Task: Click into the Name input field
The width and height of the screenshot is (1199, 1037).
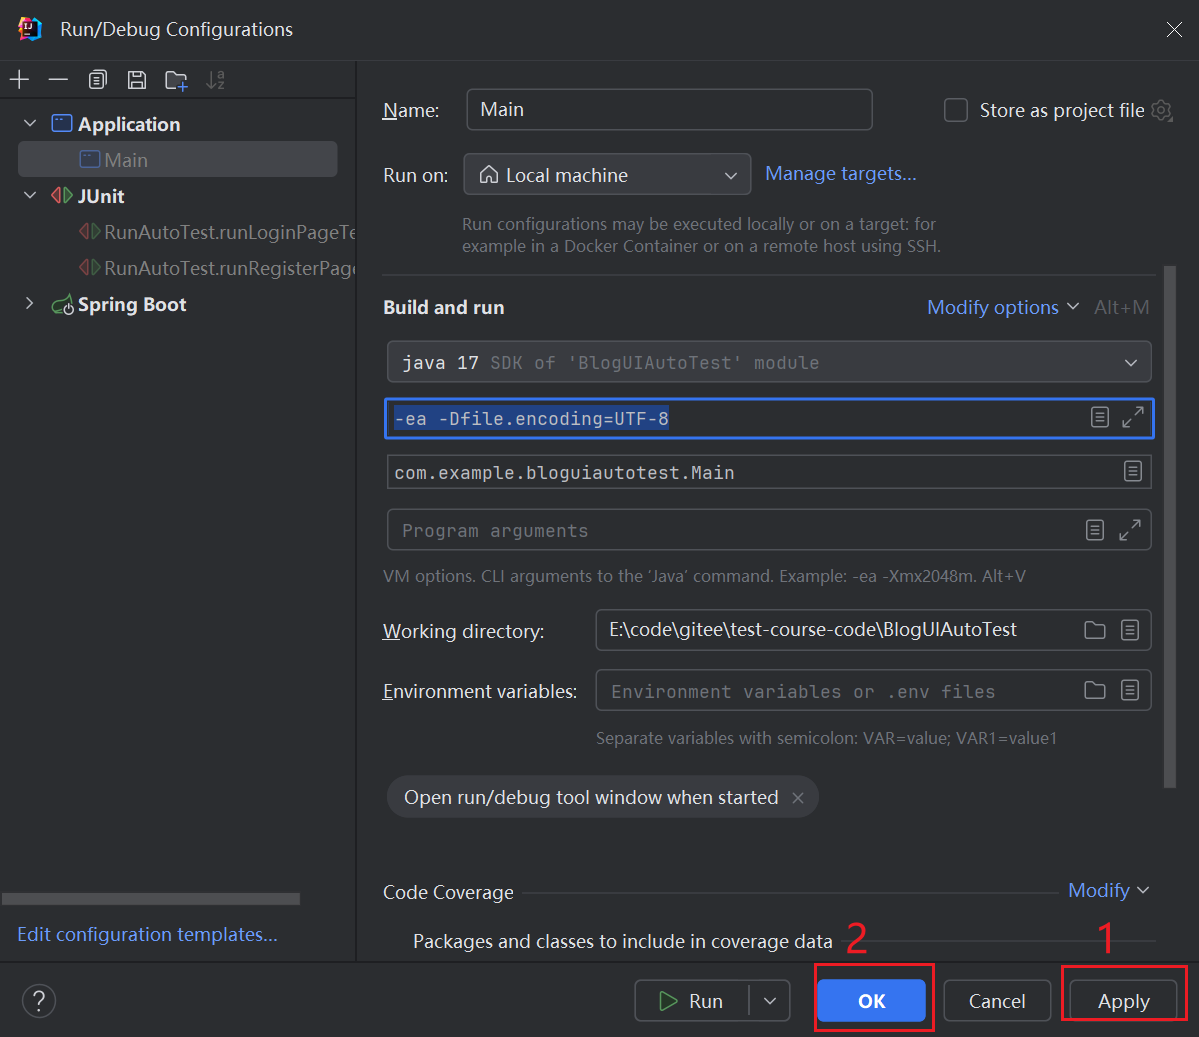Action: (x=669, y=109)
